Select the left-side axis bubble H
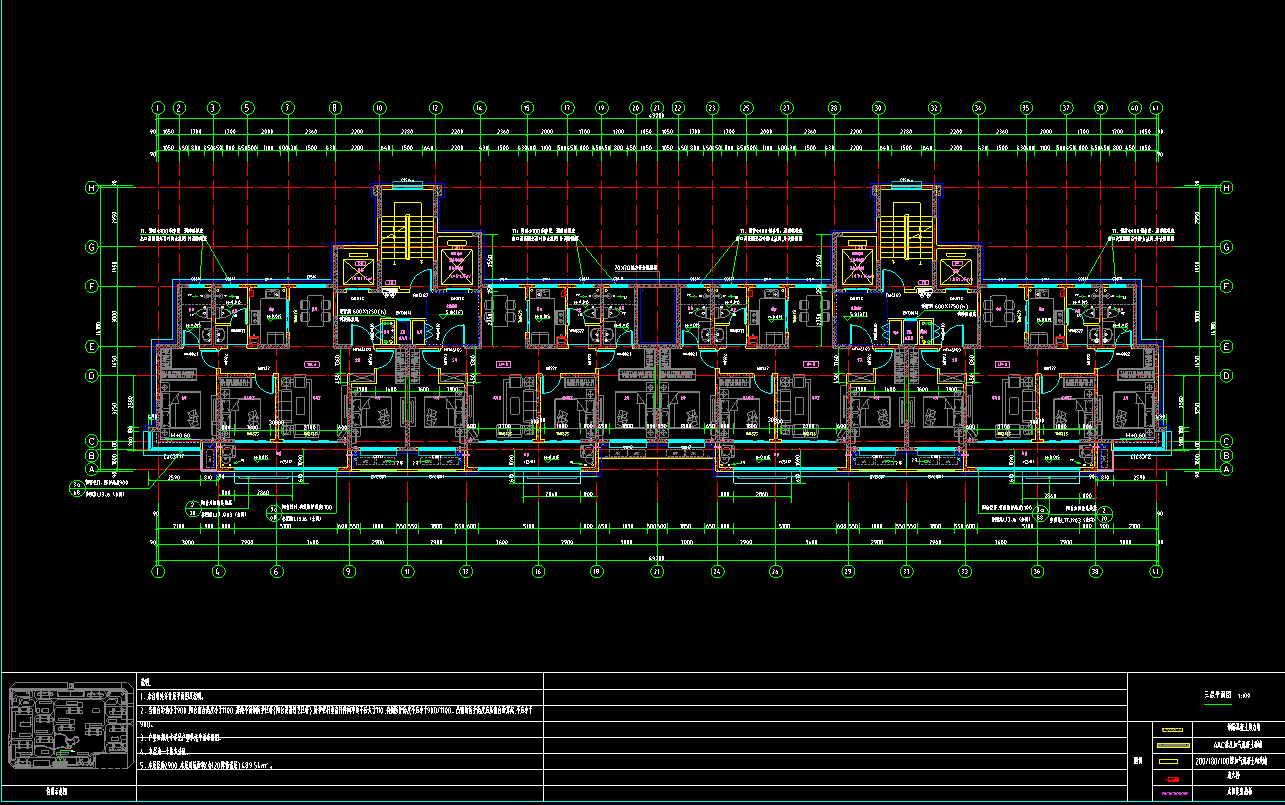The height and width of the screenshot is (805, 1285). tap(92, 187)
